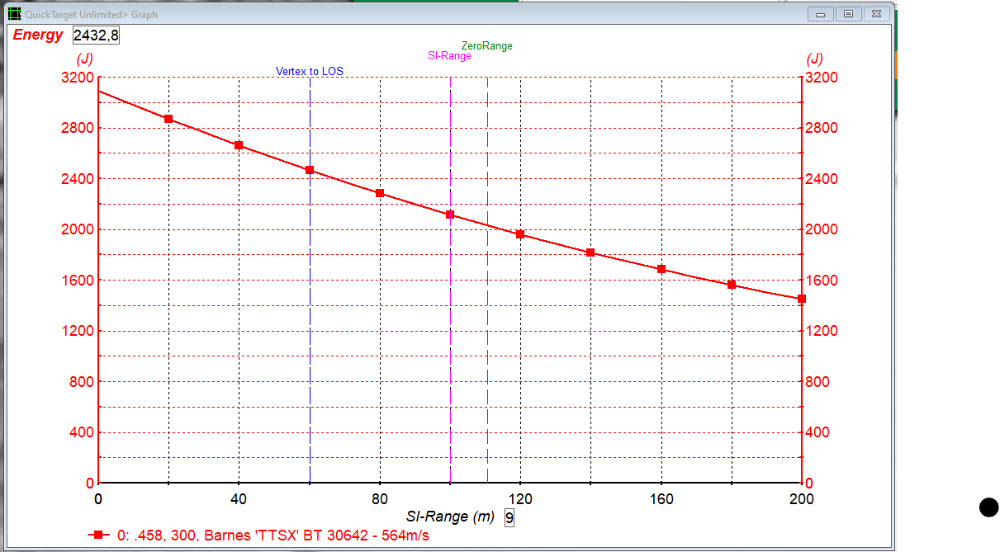This screenshot has width=1000, height=552.
Task: Close the QuickTarget Graph window
Action: (x=876, y=14)
